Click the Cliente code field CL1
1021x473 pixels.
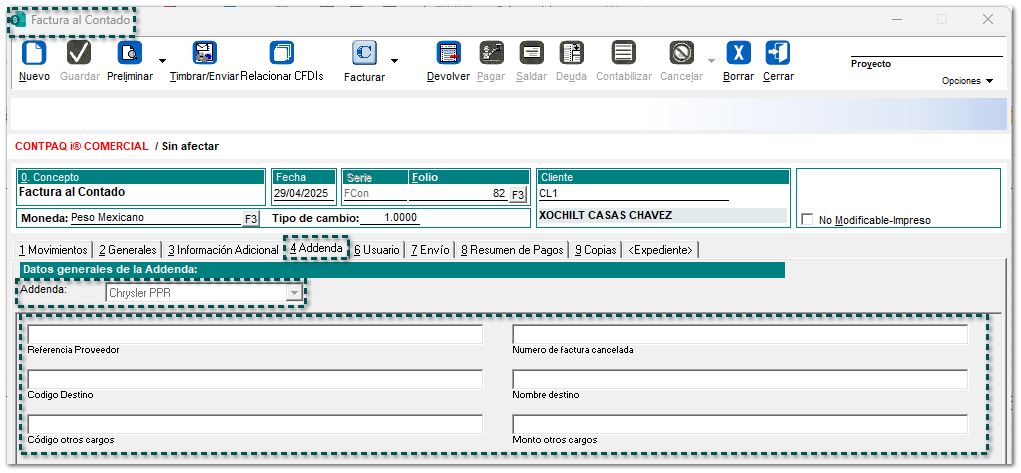coord(634,194)
